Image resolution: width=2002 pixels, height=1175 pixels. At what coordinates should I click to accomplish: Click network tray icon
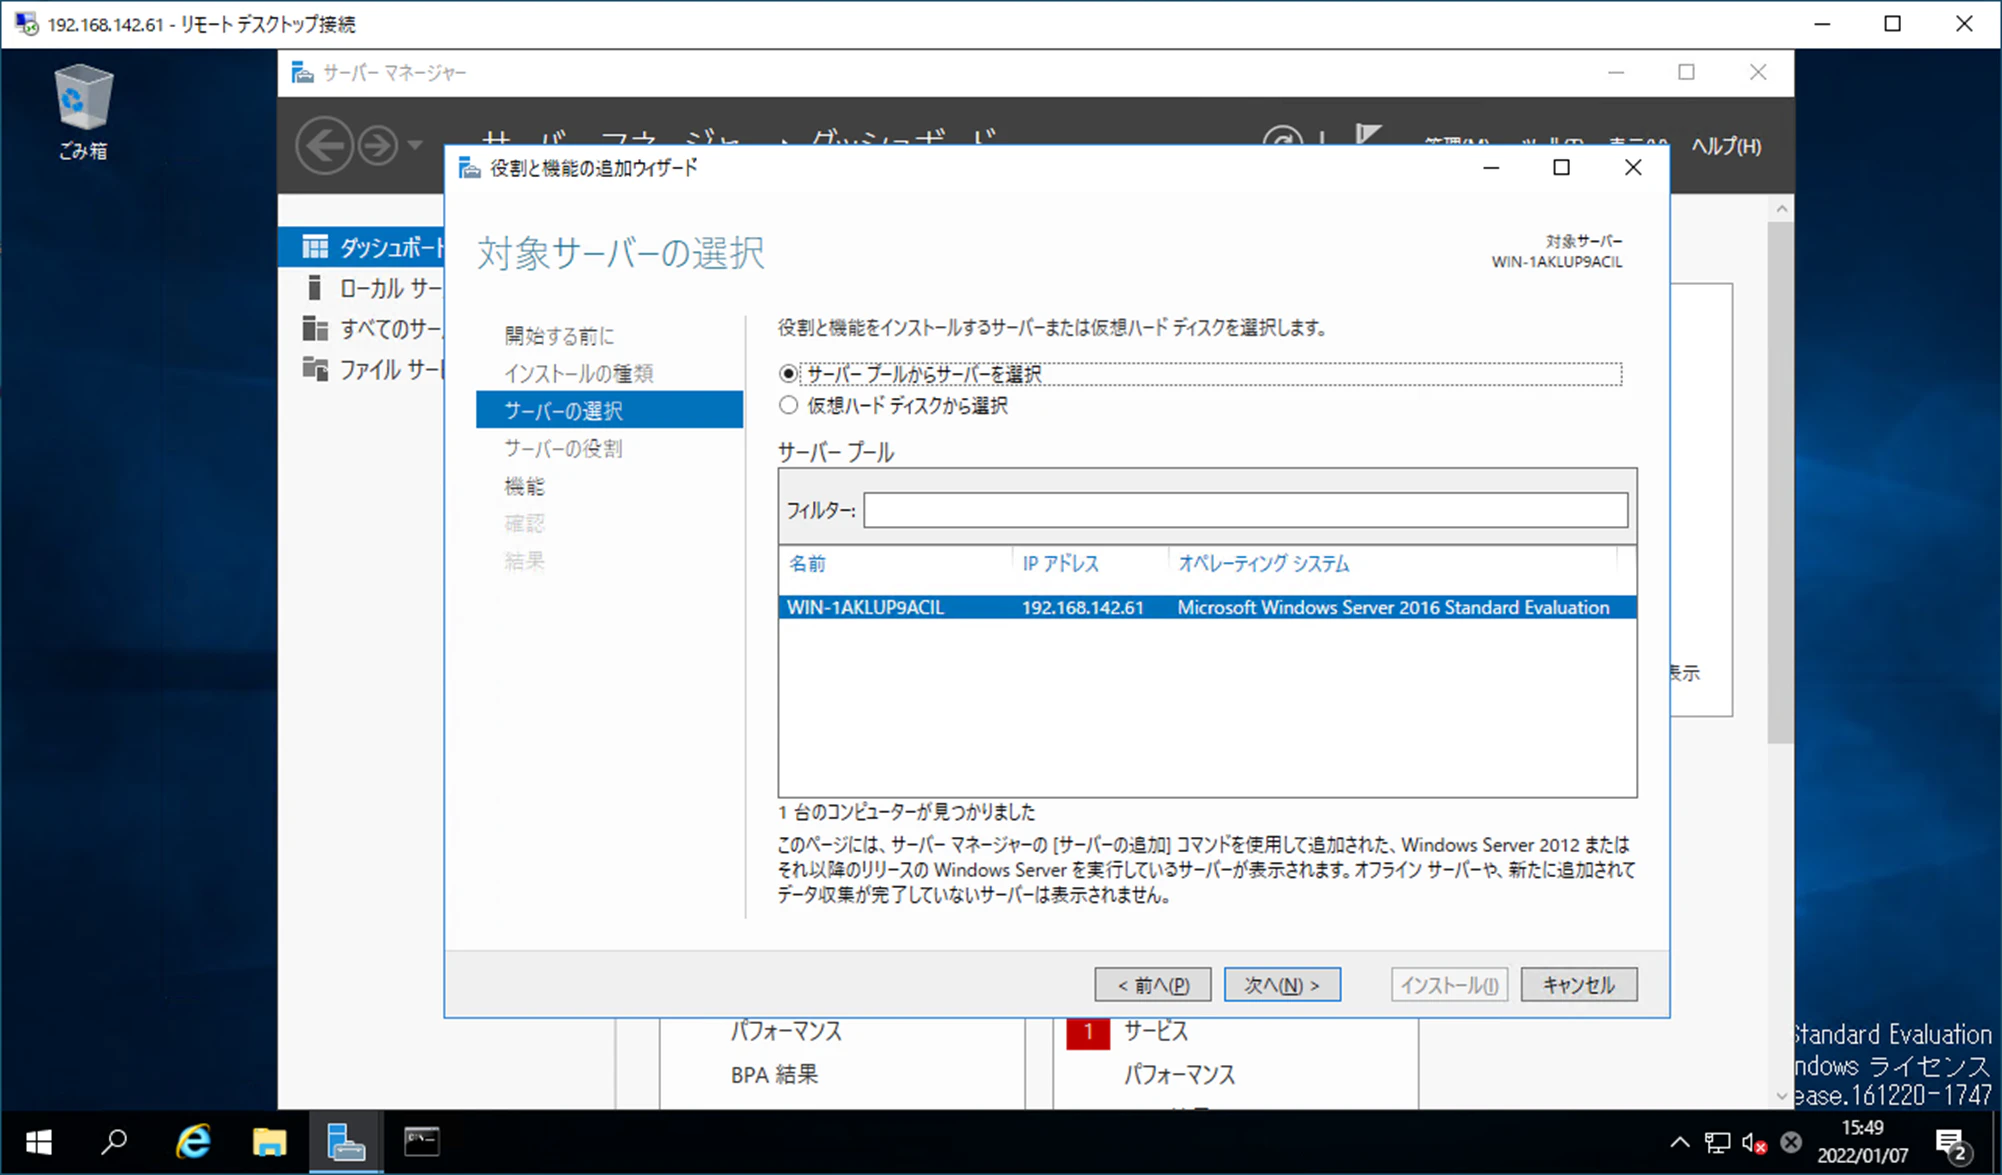[1717, 1142]
